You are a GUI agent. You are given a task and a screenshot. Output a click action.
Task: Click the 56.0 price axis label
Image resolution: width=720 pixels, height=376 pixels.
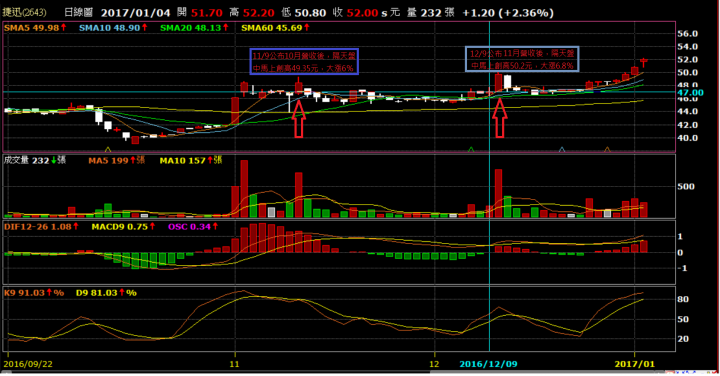(687, 34)
